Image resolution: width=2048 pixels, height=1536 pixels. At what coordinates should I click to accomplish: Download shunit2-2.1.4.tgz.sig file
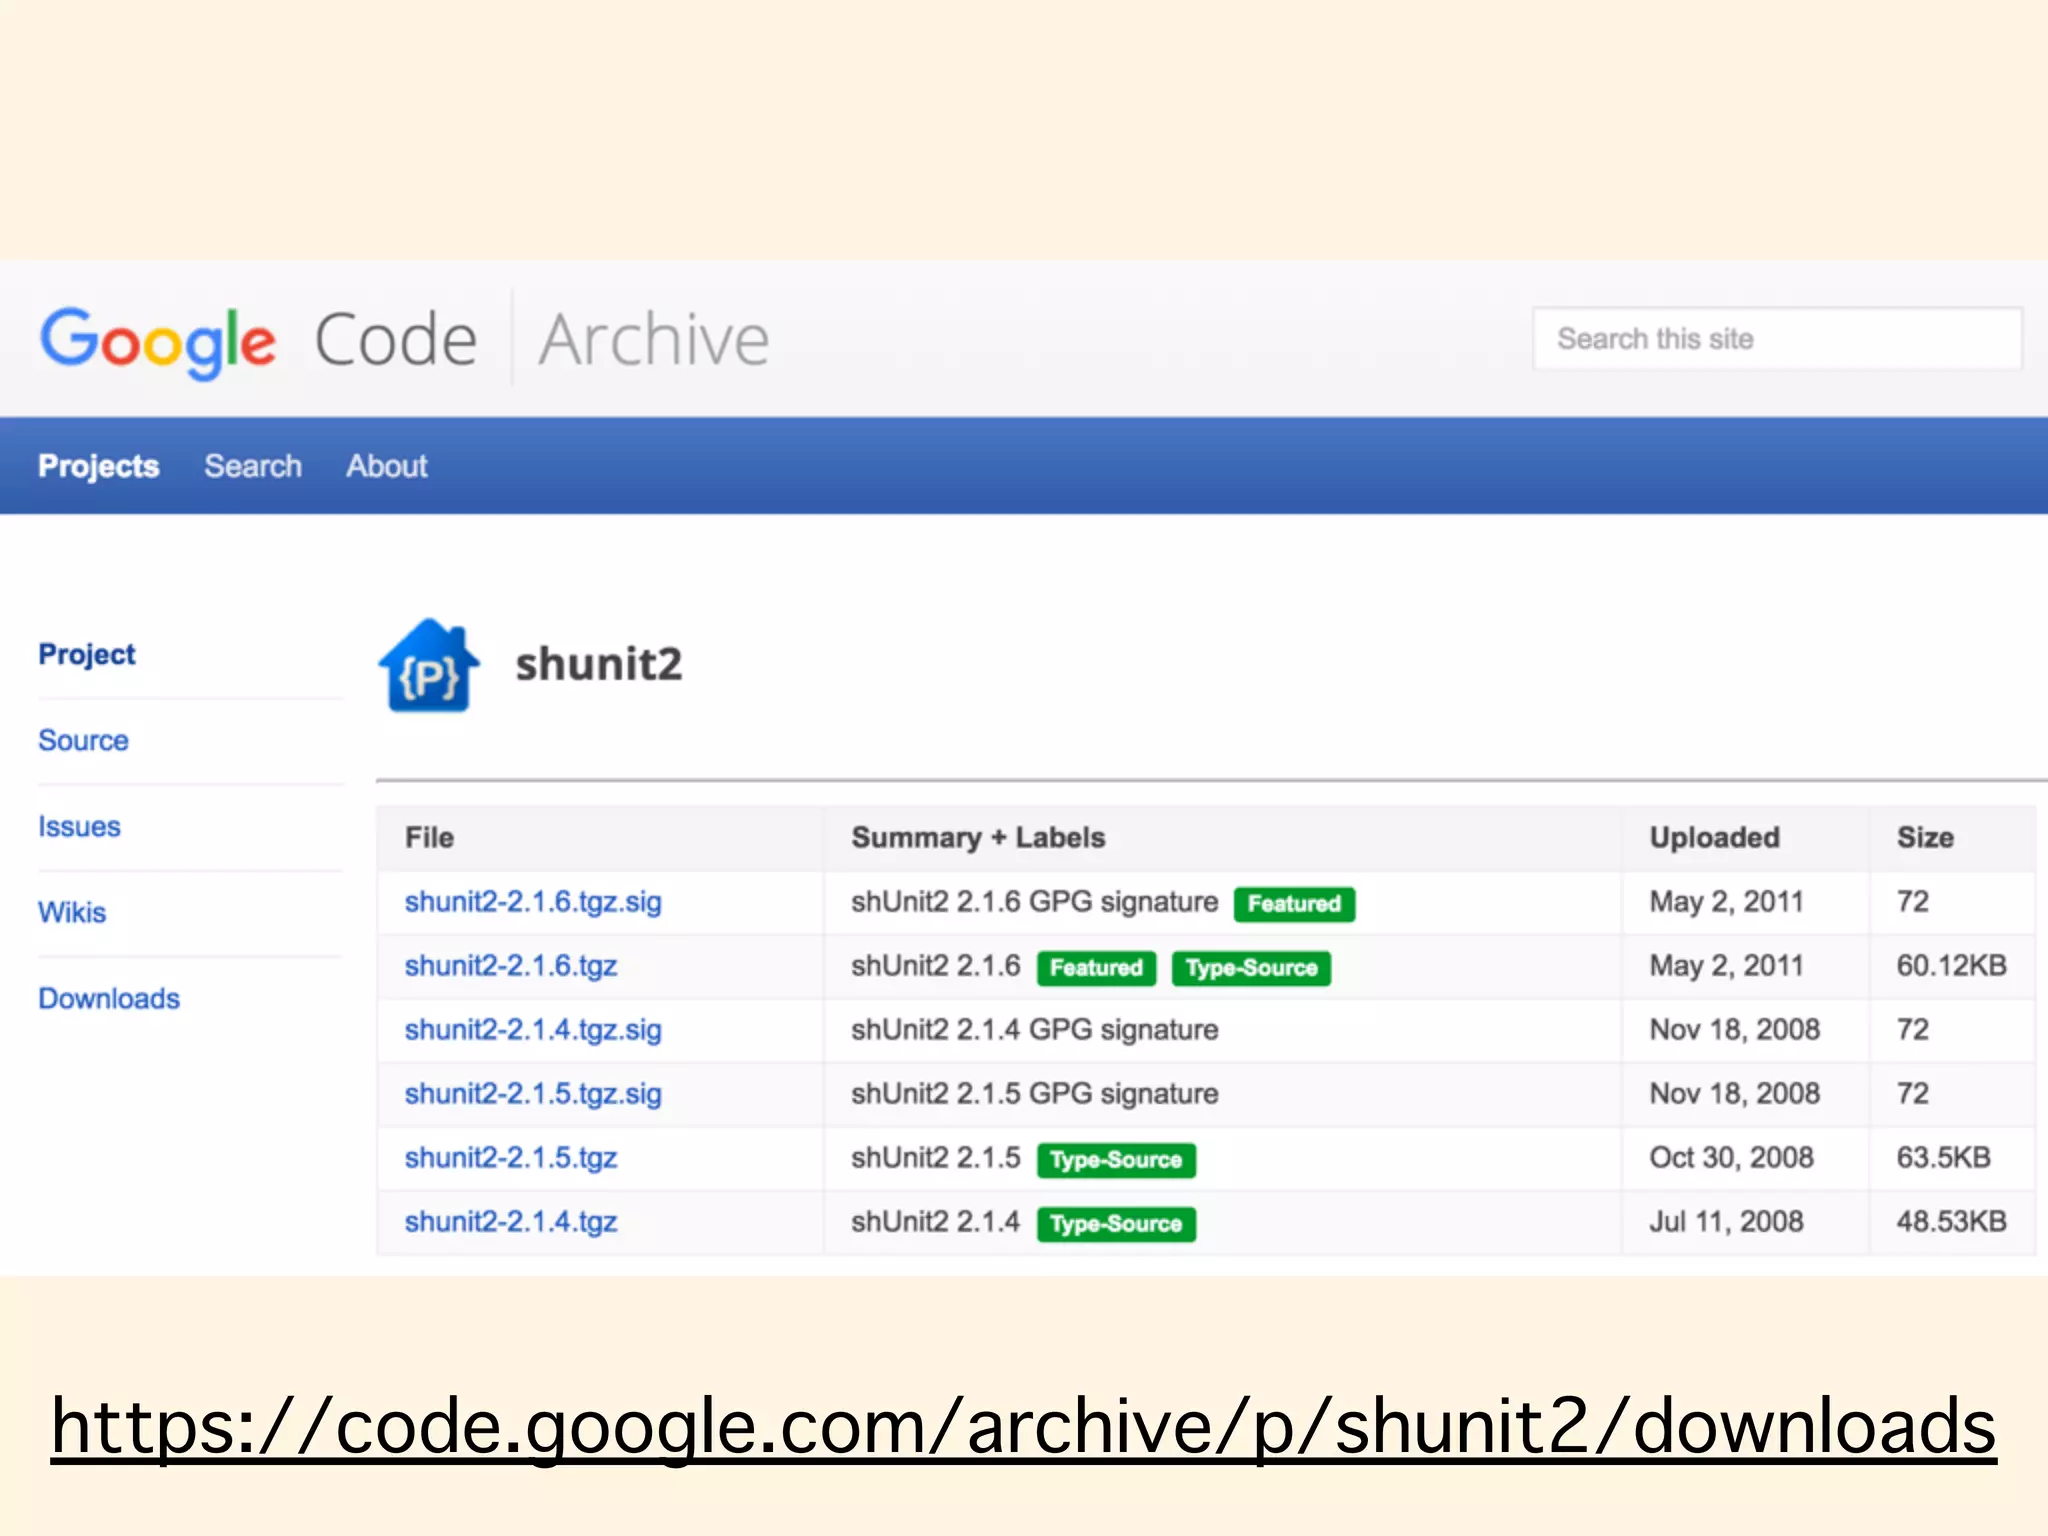(533, 1030)
